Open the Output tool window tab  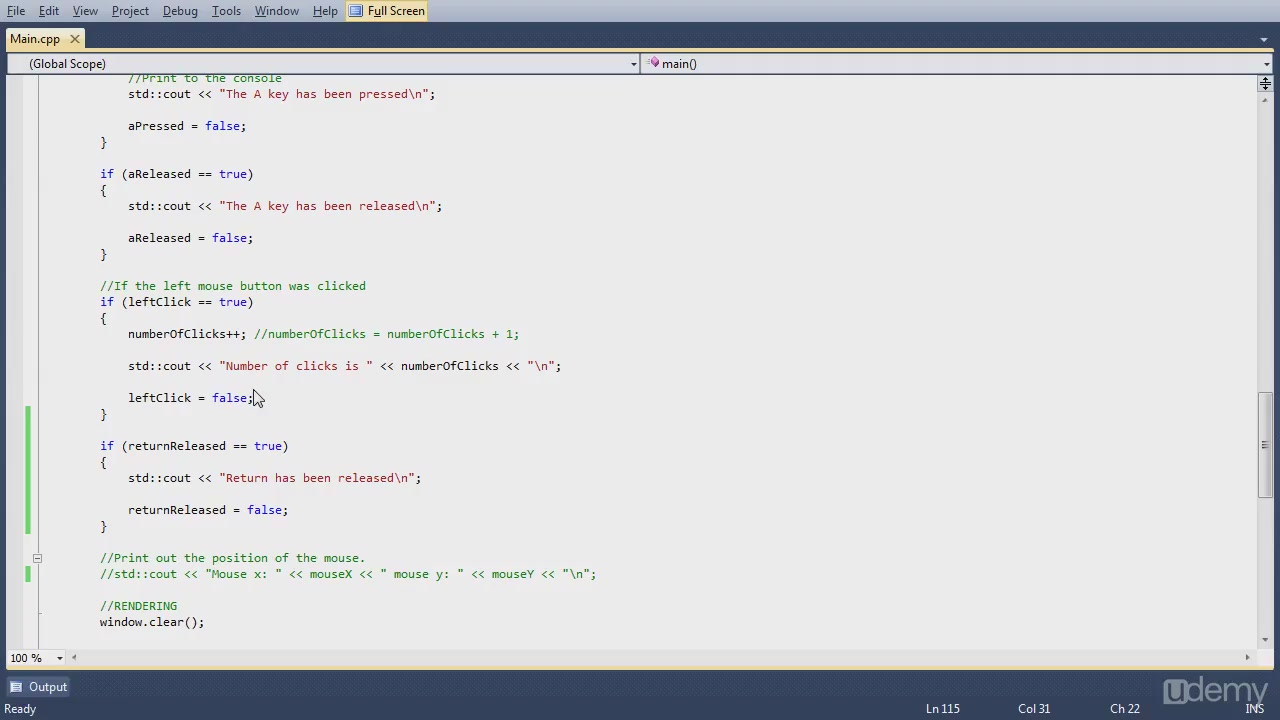[x=38, y=687]
